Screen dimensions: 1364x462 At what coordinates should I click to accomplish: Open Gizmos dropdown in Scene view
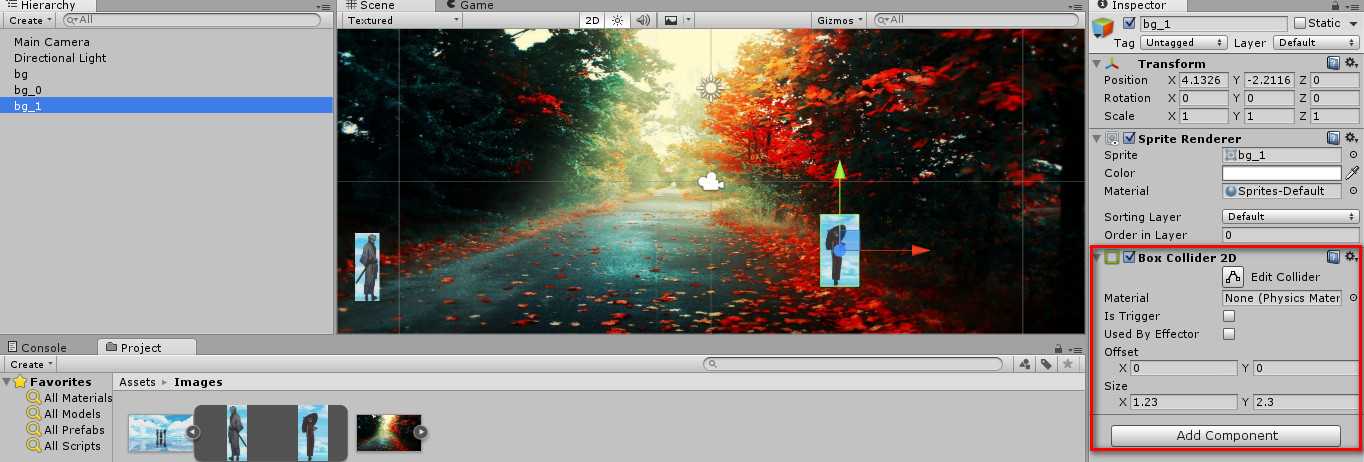[840, 20]
